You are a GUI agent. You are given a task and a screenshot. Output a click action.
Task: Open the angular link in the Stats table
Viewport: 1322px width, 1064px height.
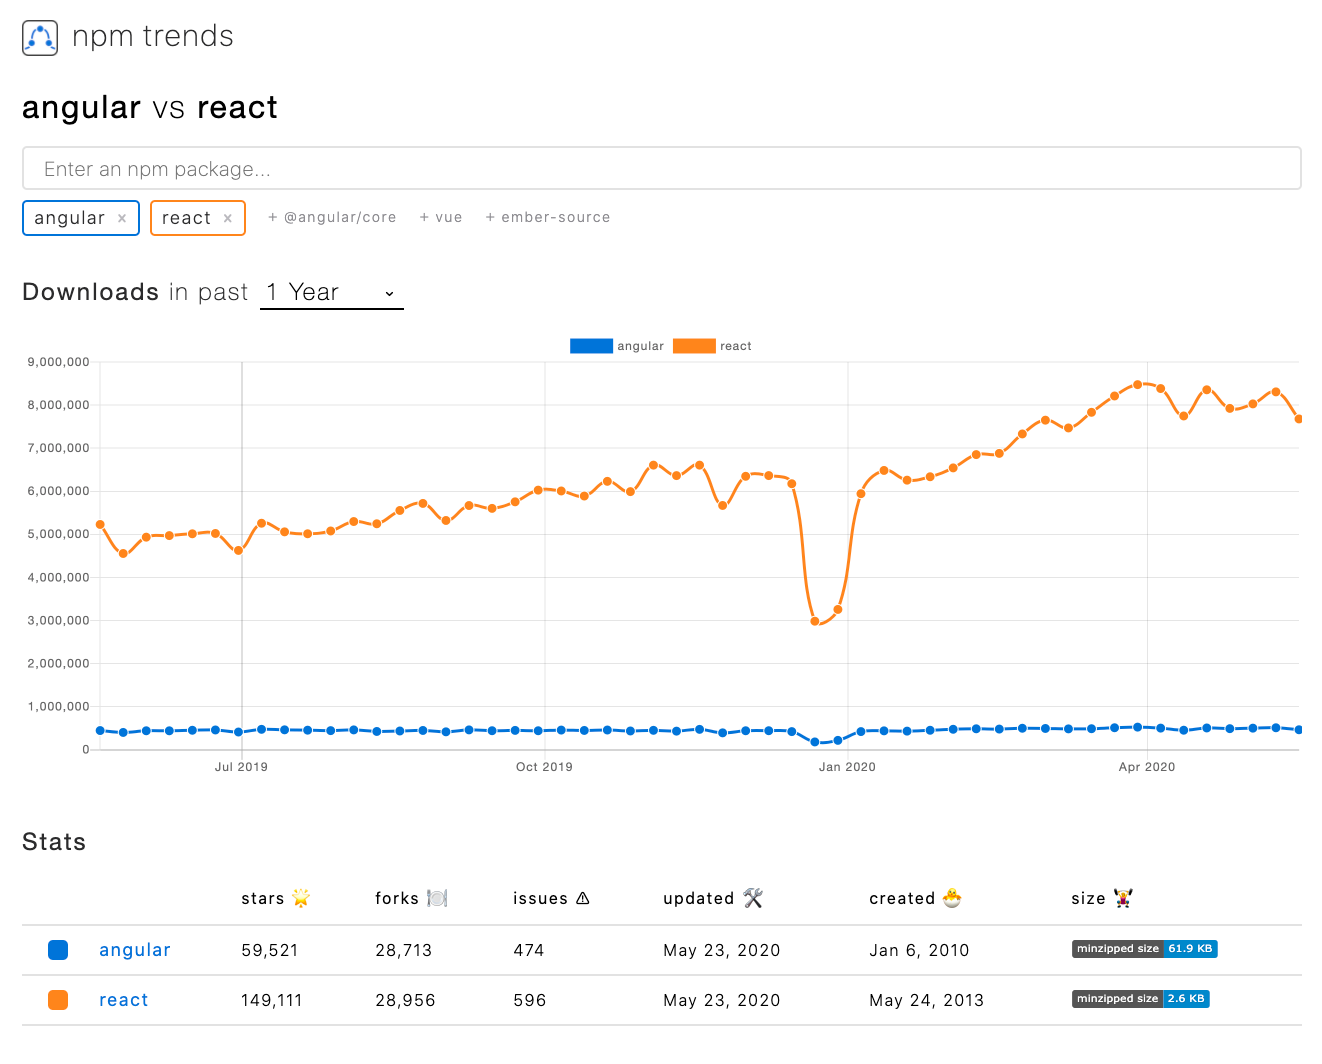[134, 950]
